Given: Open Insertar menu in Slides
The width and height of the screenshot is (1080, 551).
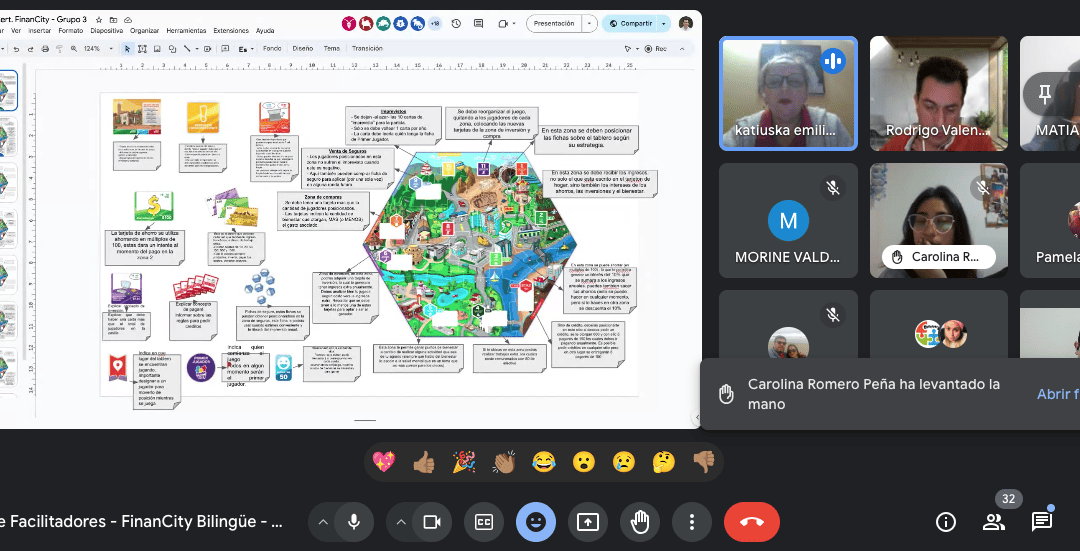Looking at the screenshot, I should coord(39,30).
